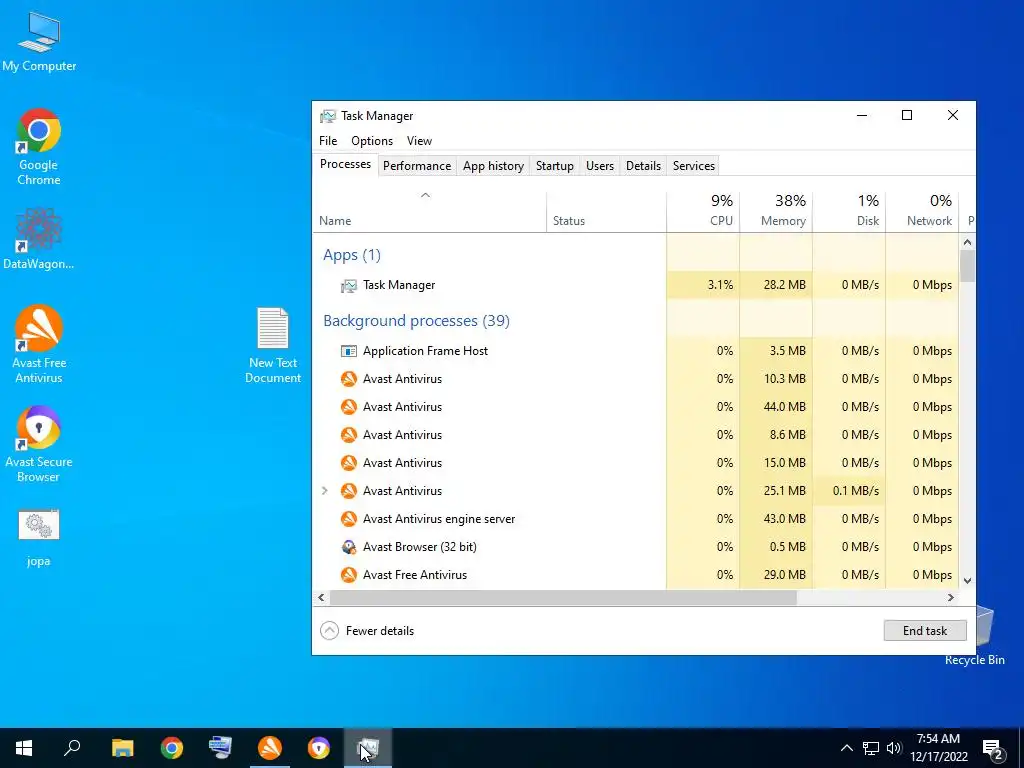Open the notification center icon
This screenshot has height=768, width=1024.
pos(993,749)
